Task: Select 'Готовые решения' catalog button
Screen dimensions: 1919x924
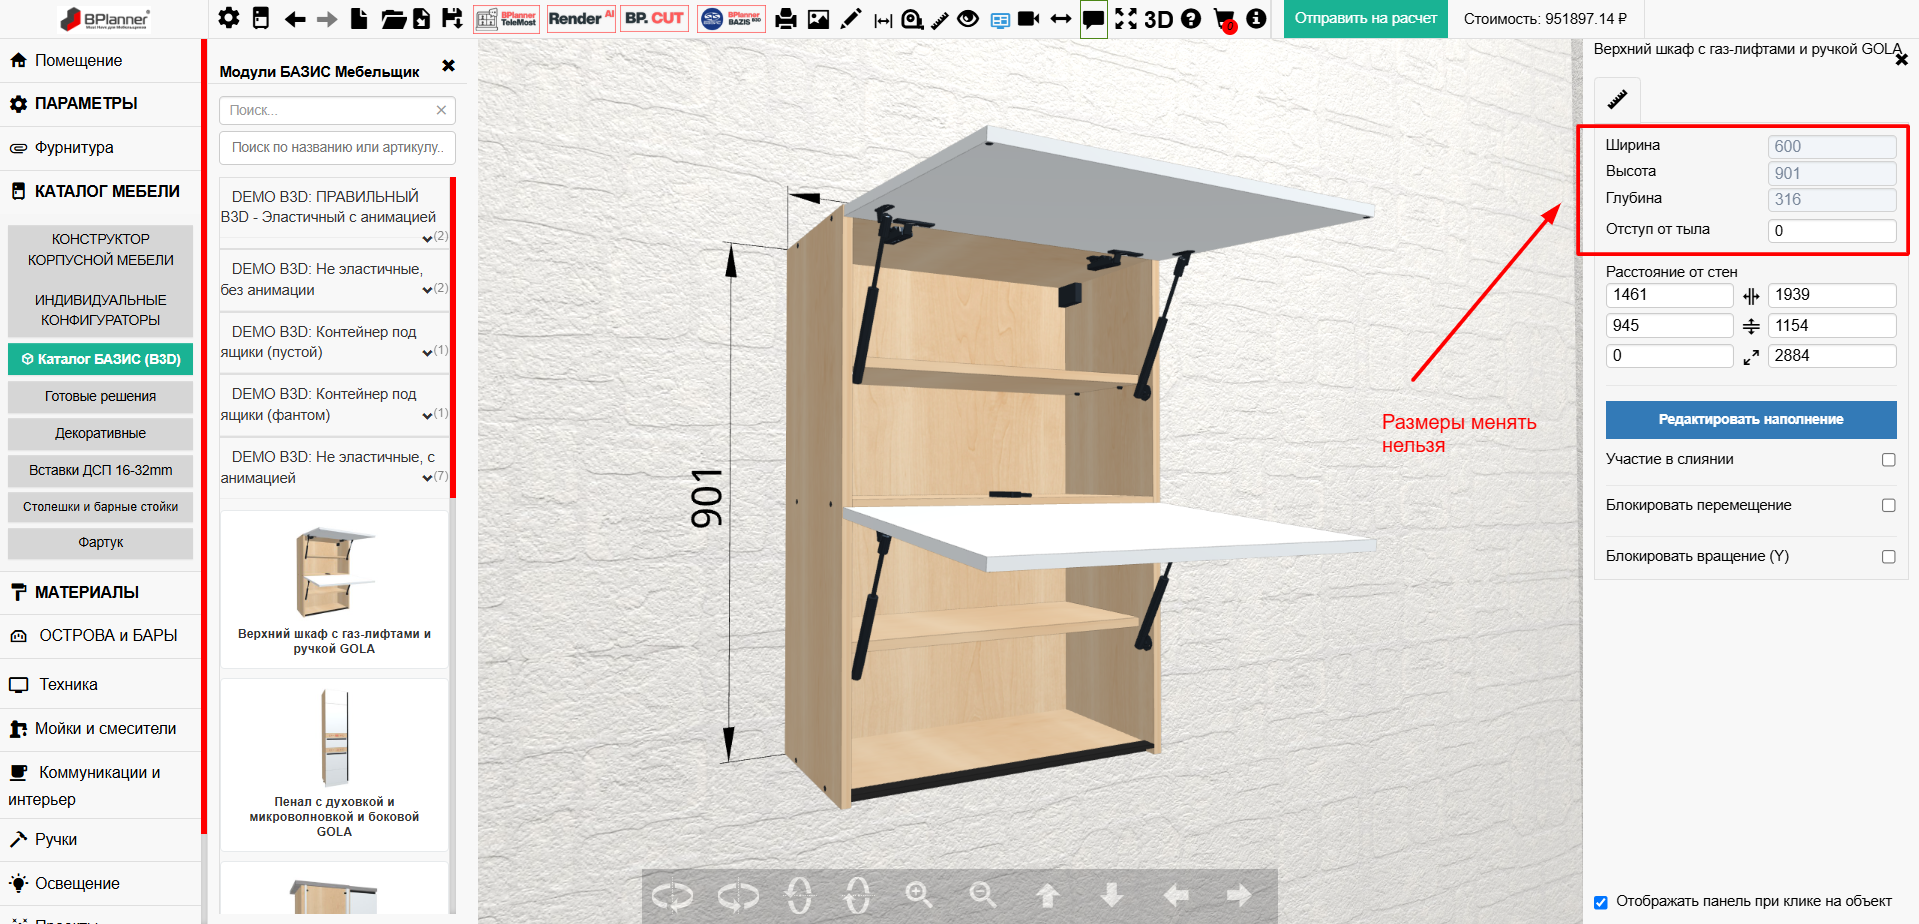Action: tap(100, 396)
